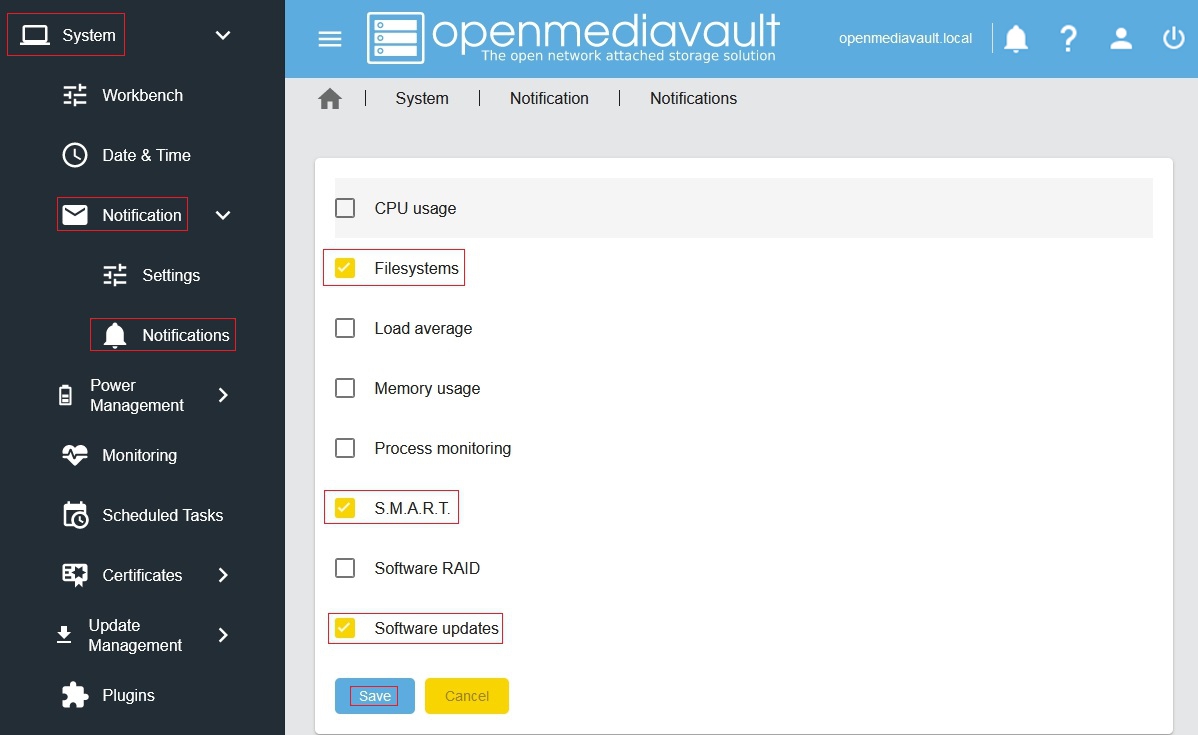Enable the Software RAID checkbox

pyautogui.click(x=345, y=568)
